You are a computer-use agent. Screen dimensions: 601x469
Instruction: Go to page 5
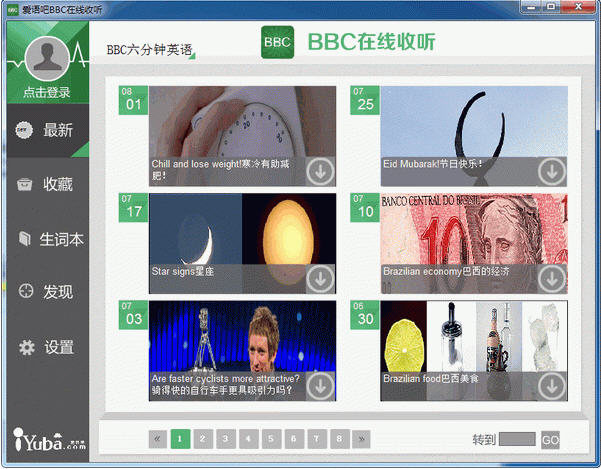point(271,439)
